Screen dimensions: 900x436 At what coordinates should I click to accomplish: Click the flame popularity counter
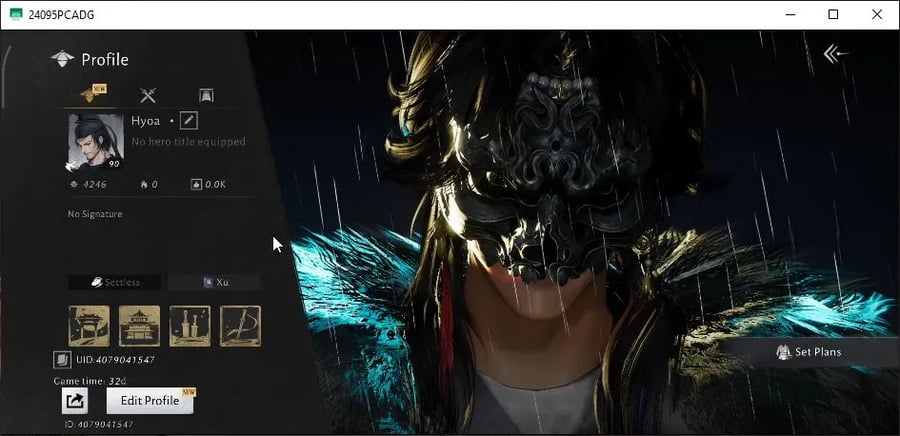(x=148, y=185)
